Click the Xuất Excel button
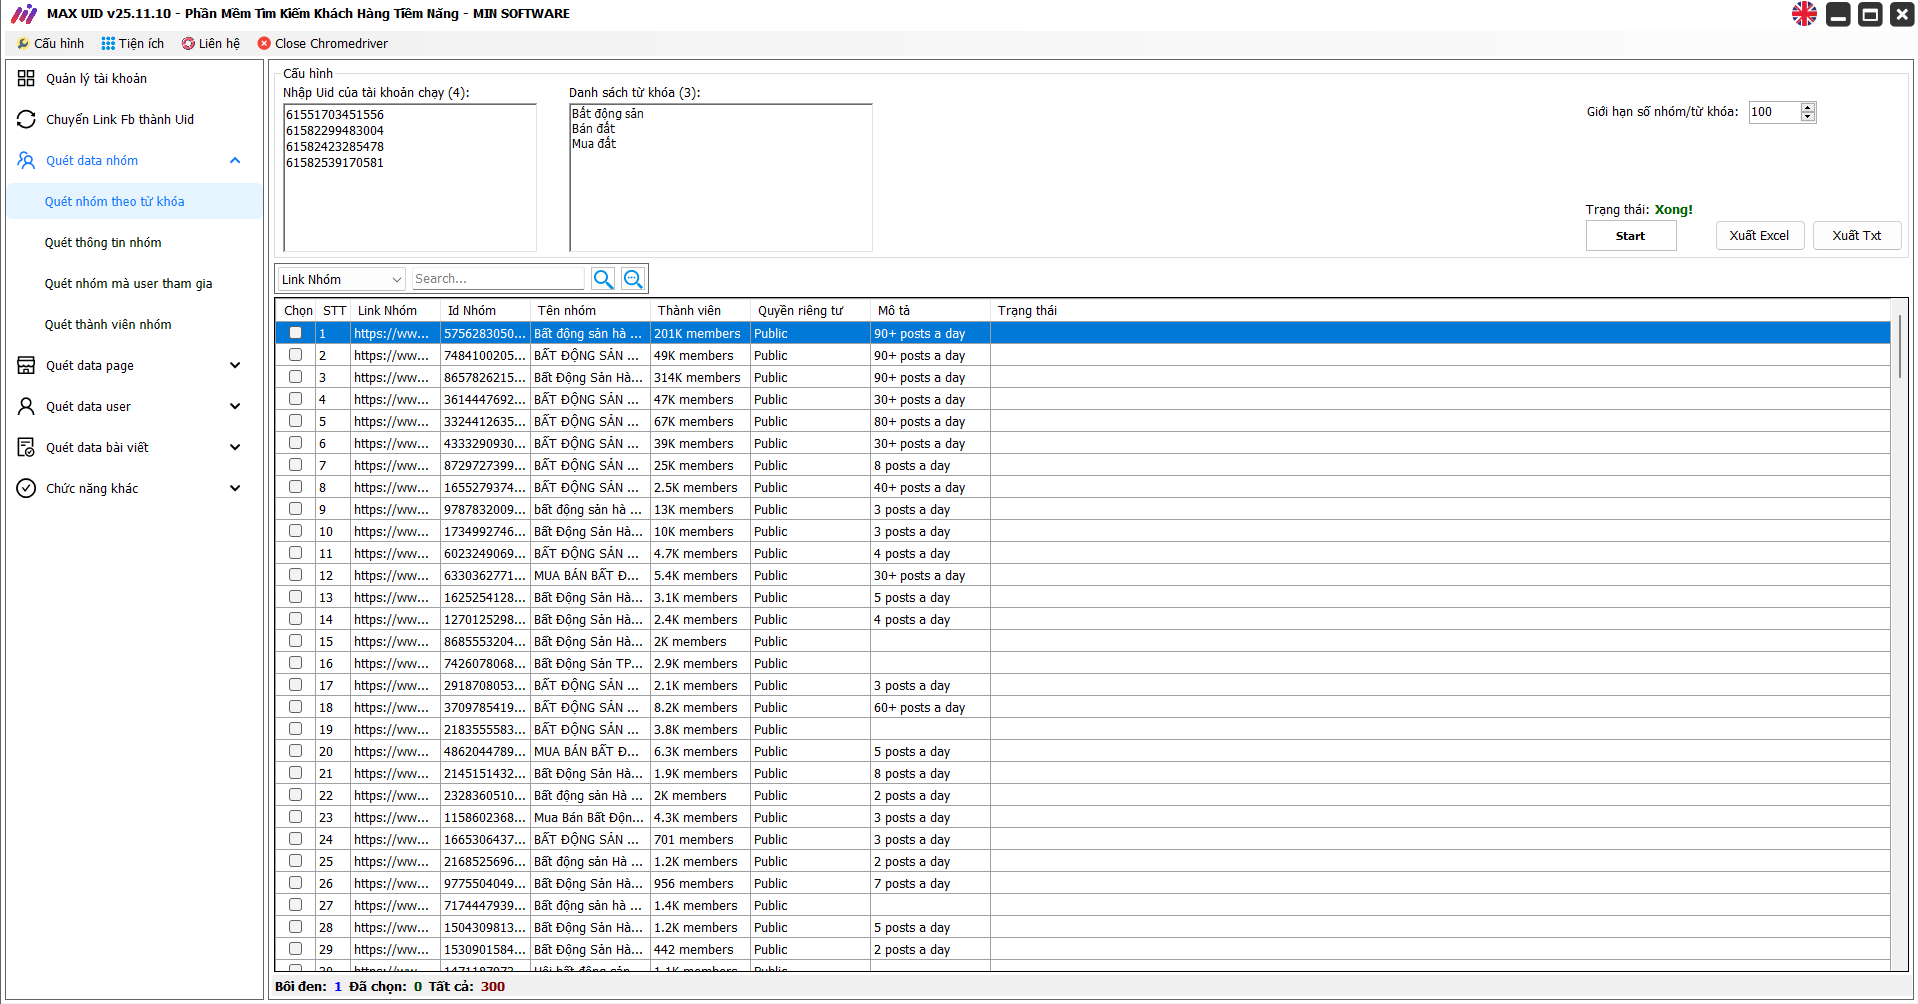 1759,236
